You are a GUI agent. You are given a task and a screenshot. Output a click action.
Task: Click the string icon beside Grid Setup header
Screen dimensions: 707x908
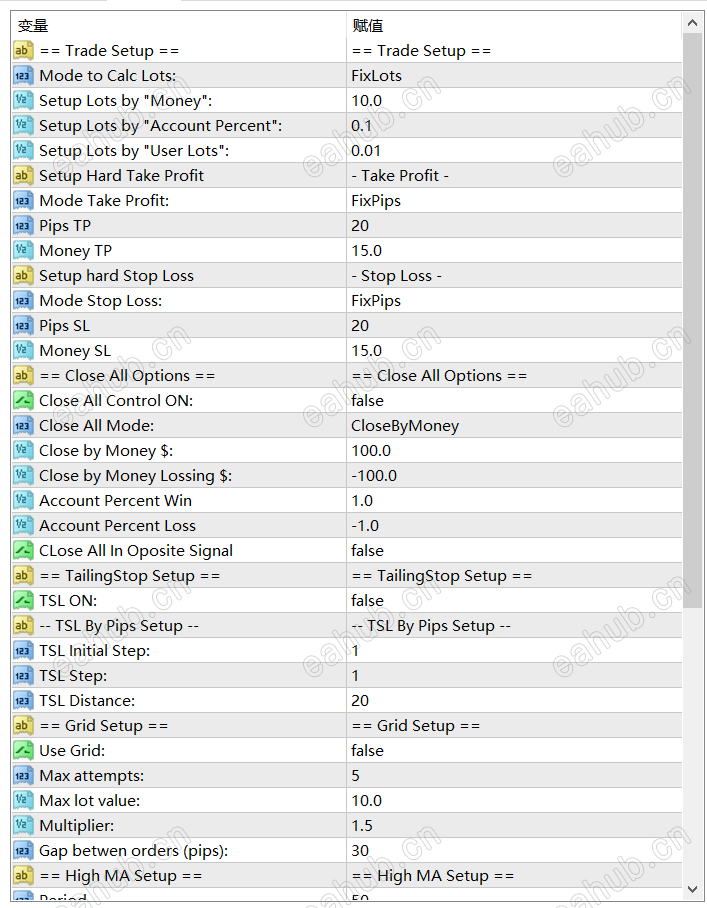click(x=23, y=725)
